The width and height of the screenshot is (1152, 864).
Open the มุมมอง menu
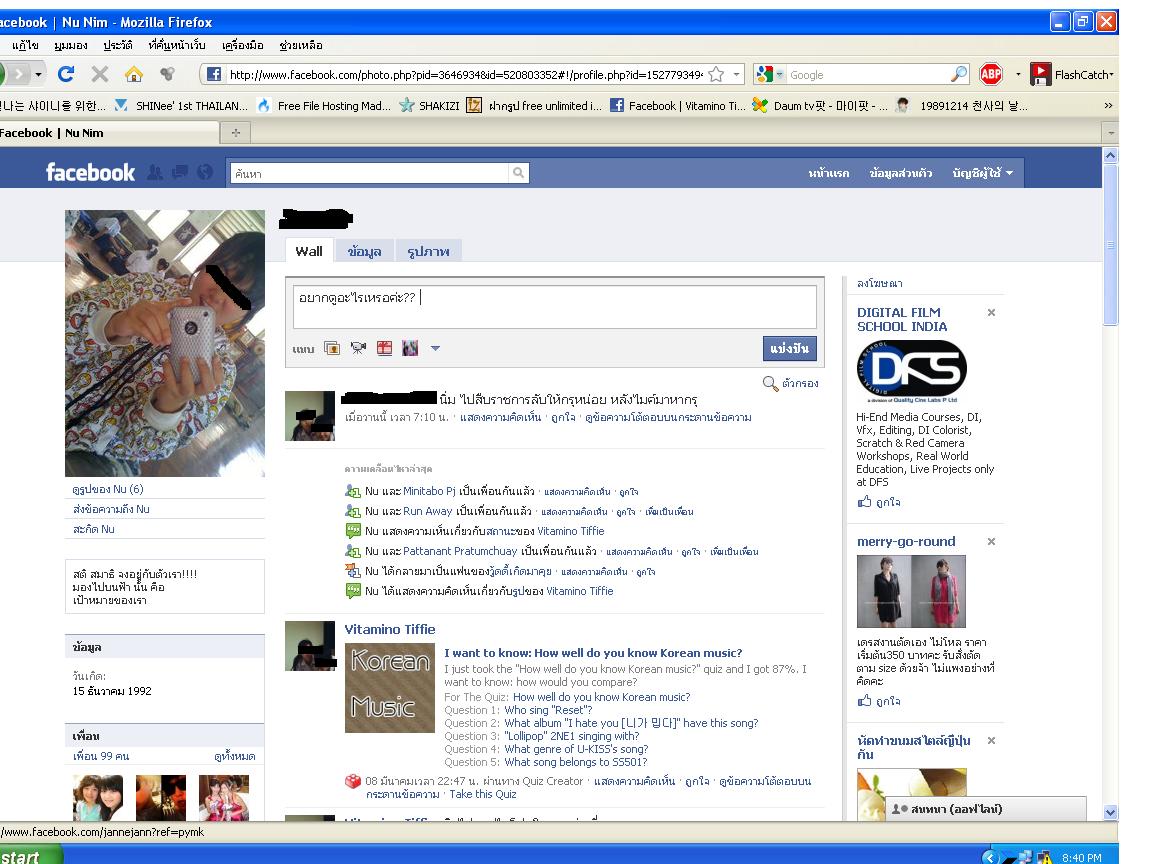point(71,45)
